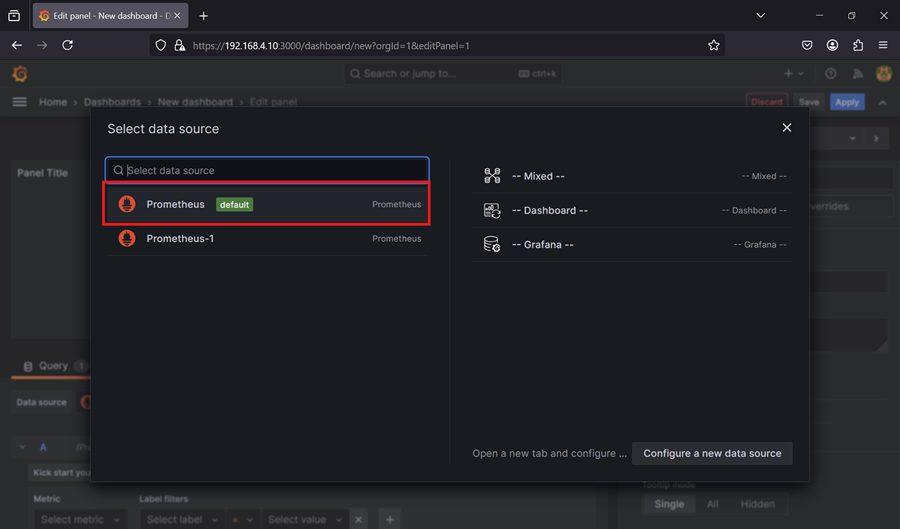Click the Prometheus flame icon in default row
Viewport: 900px width, 529px height.
point(127,204)
